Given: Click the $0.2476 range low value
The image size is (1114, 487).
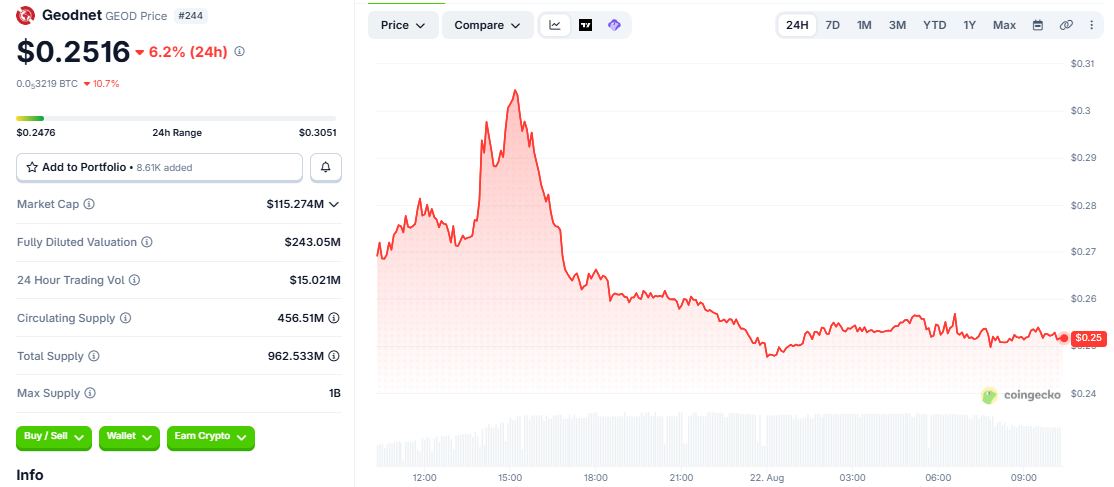Looking at the screenshot, I should (36, 132).
